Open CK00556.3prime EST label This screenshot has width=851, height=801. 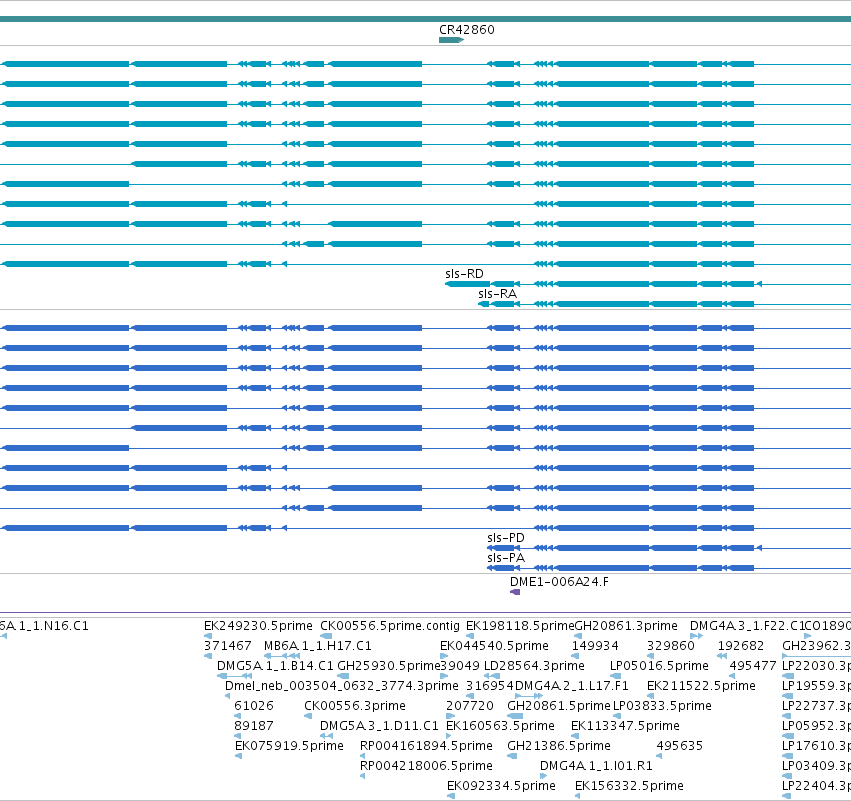tap(355, 706)
